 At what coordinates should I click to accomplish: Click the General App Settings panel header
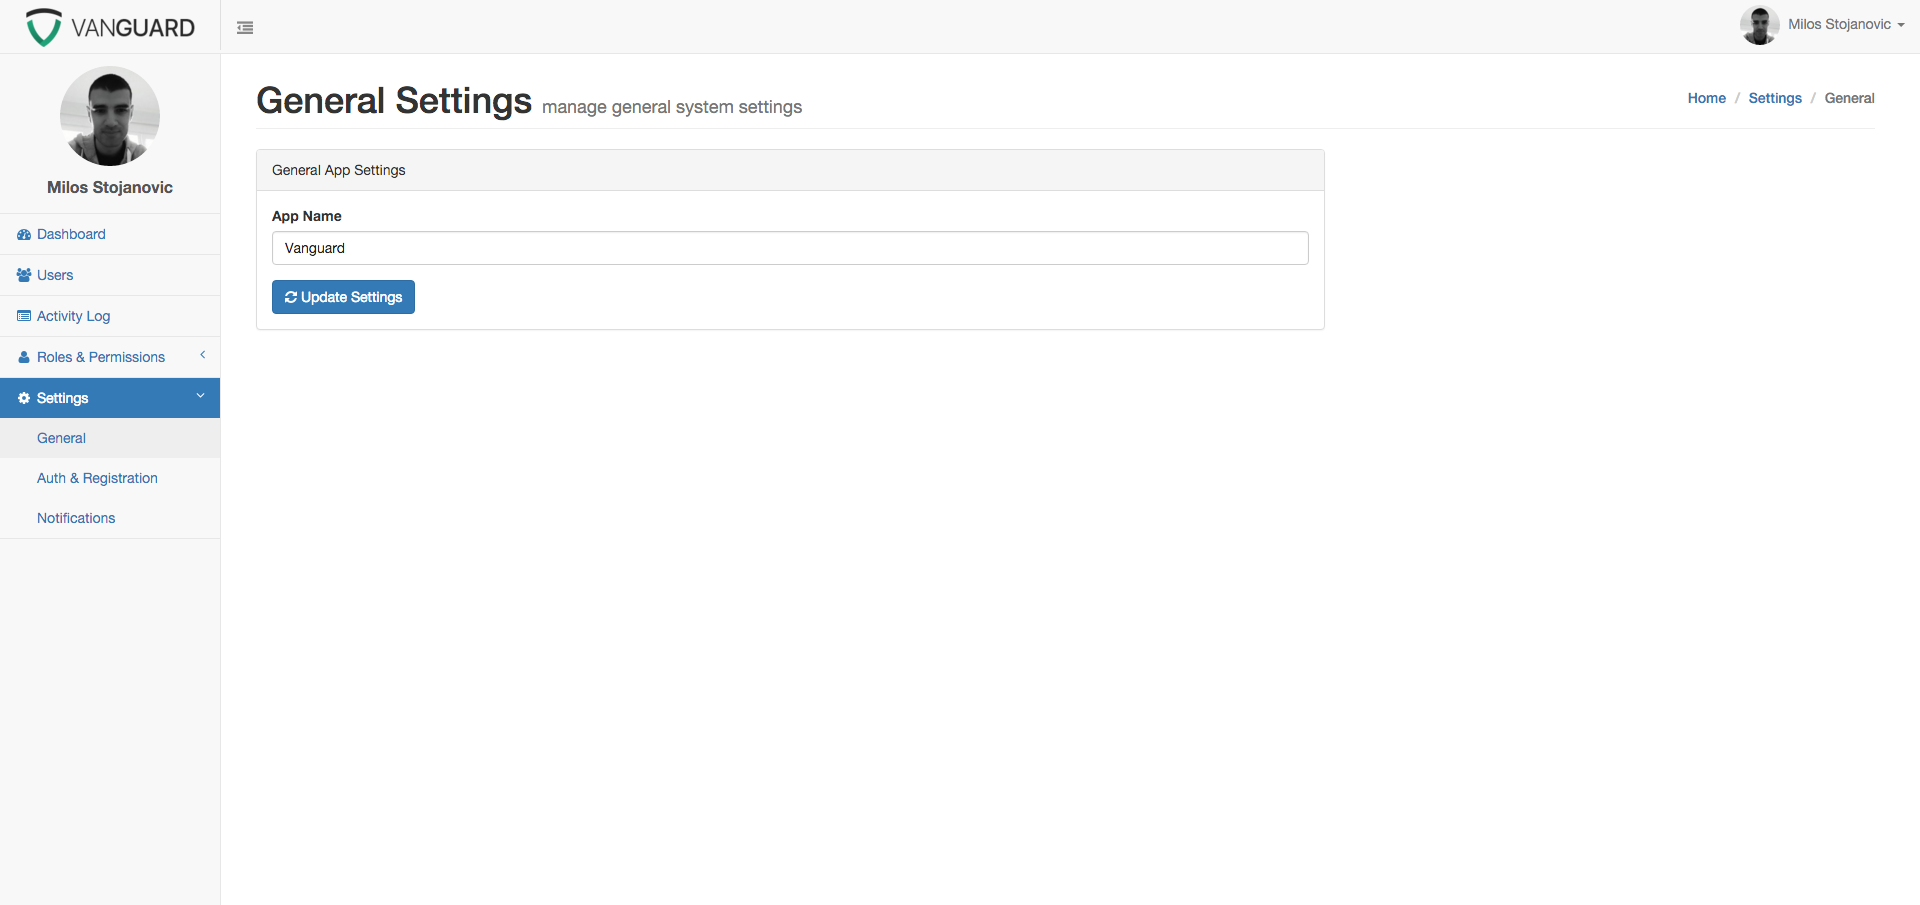(790, 170)
